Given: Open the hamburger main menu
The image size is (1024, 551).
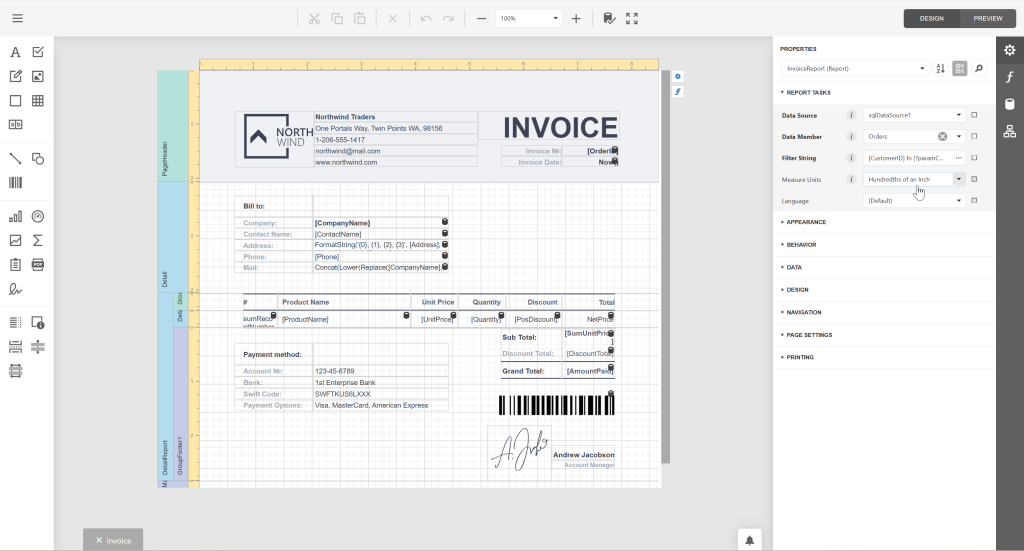Looking at the screenshot, I should pyautogui.click(x=18, y=18).
